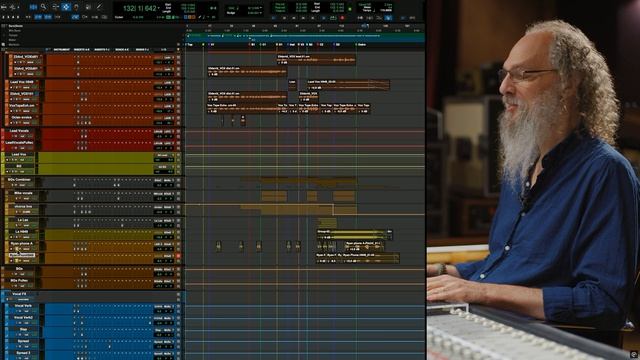Select the Zoomer magnifier tool
The image size is (640, 360).
43,7
